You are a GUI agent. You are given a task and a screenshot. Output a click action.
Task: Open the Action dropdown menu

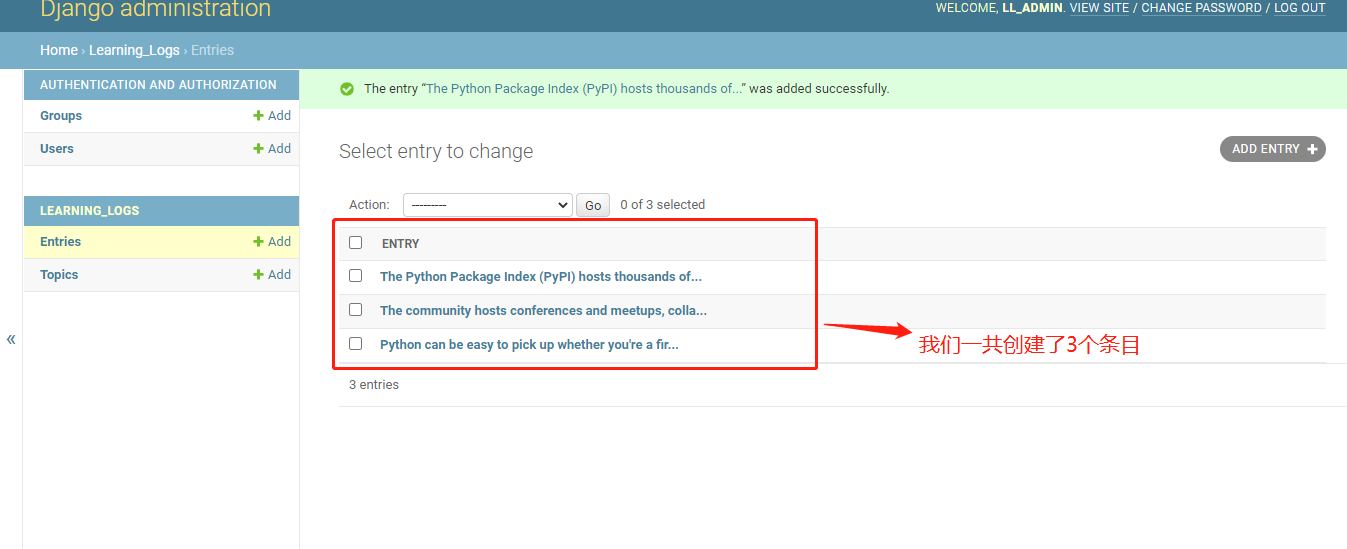[487, 205]
